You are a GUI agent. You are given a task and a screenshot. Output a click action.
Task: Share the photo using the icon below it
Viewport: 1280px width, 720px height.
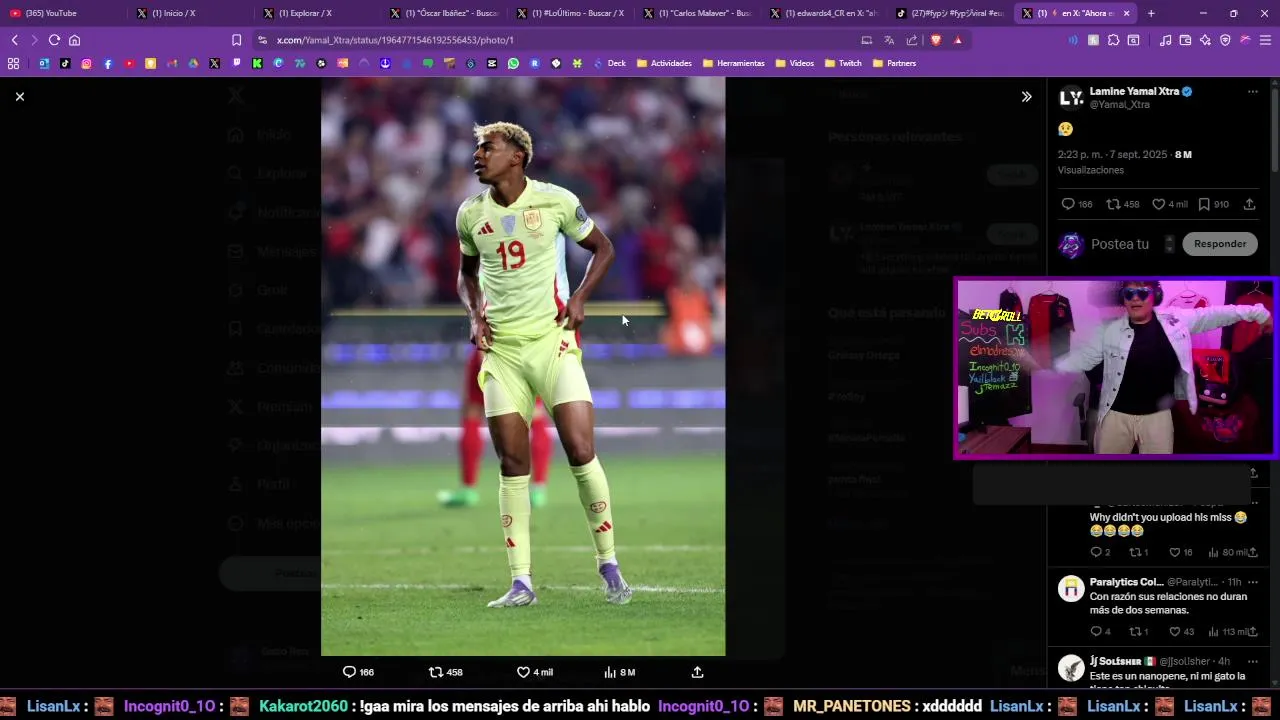(x=697, y=672)
